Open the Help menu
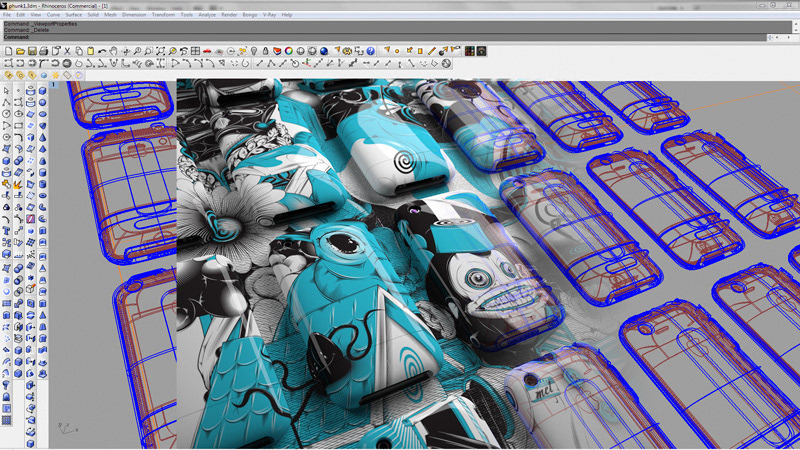 287,15
